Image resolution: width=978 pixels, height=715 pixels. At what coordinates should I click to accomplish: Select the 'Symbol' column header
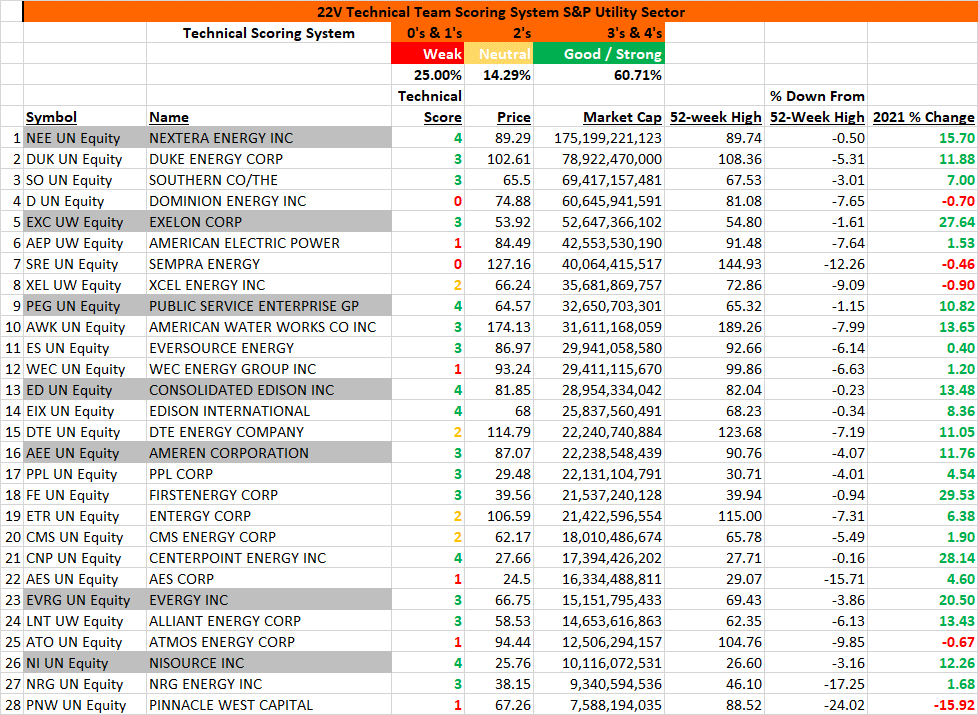(85, 117)
